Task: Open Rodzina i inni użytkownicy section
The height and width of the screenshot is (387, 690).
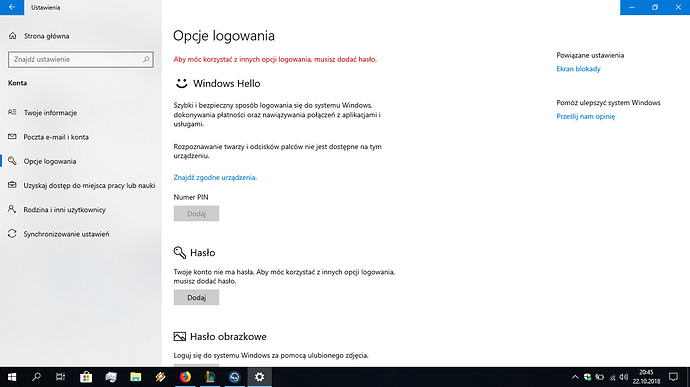Action: pos(81,210)
